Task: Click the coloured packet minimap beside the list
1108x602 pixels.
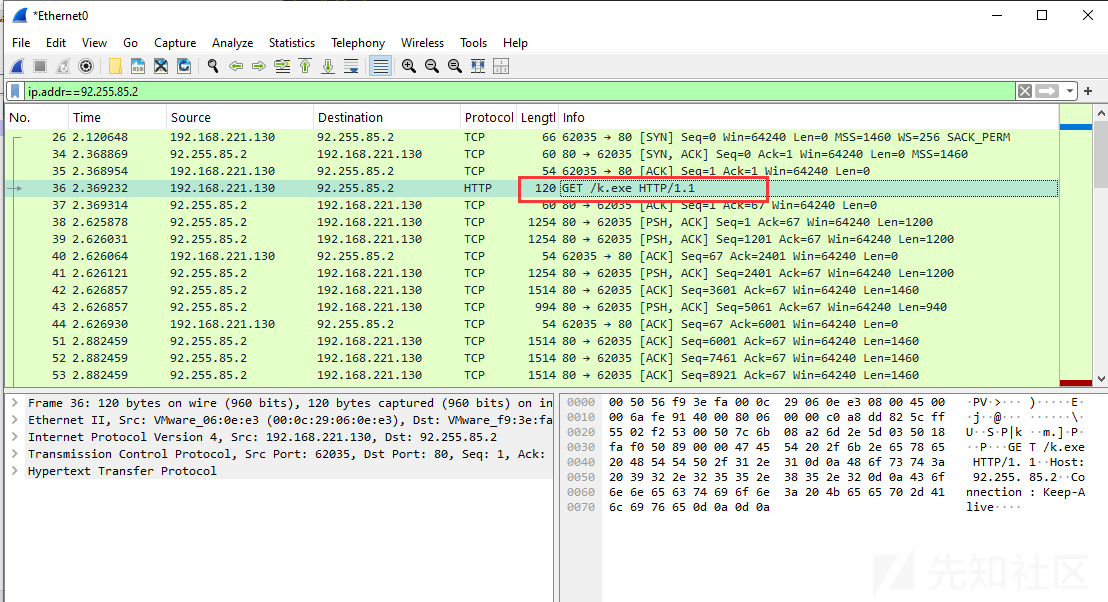Action: (x=1075, y=245)
